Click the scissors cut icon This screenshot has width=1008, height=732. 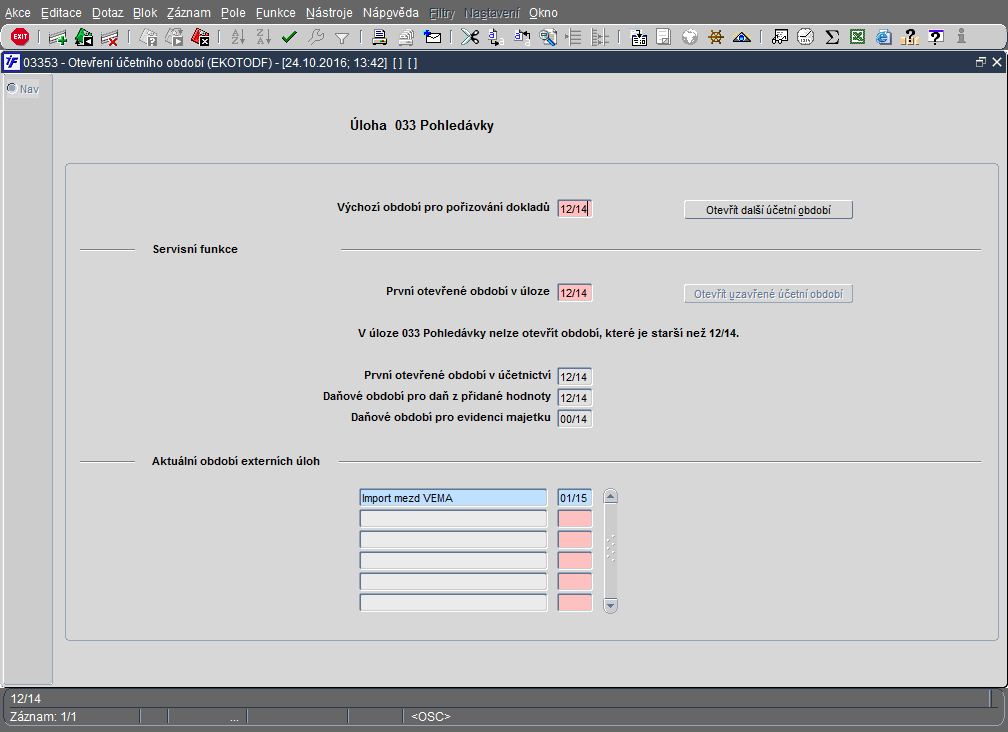[x=470, y=37]
